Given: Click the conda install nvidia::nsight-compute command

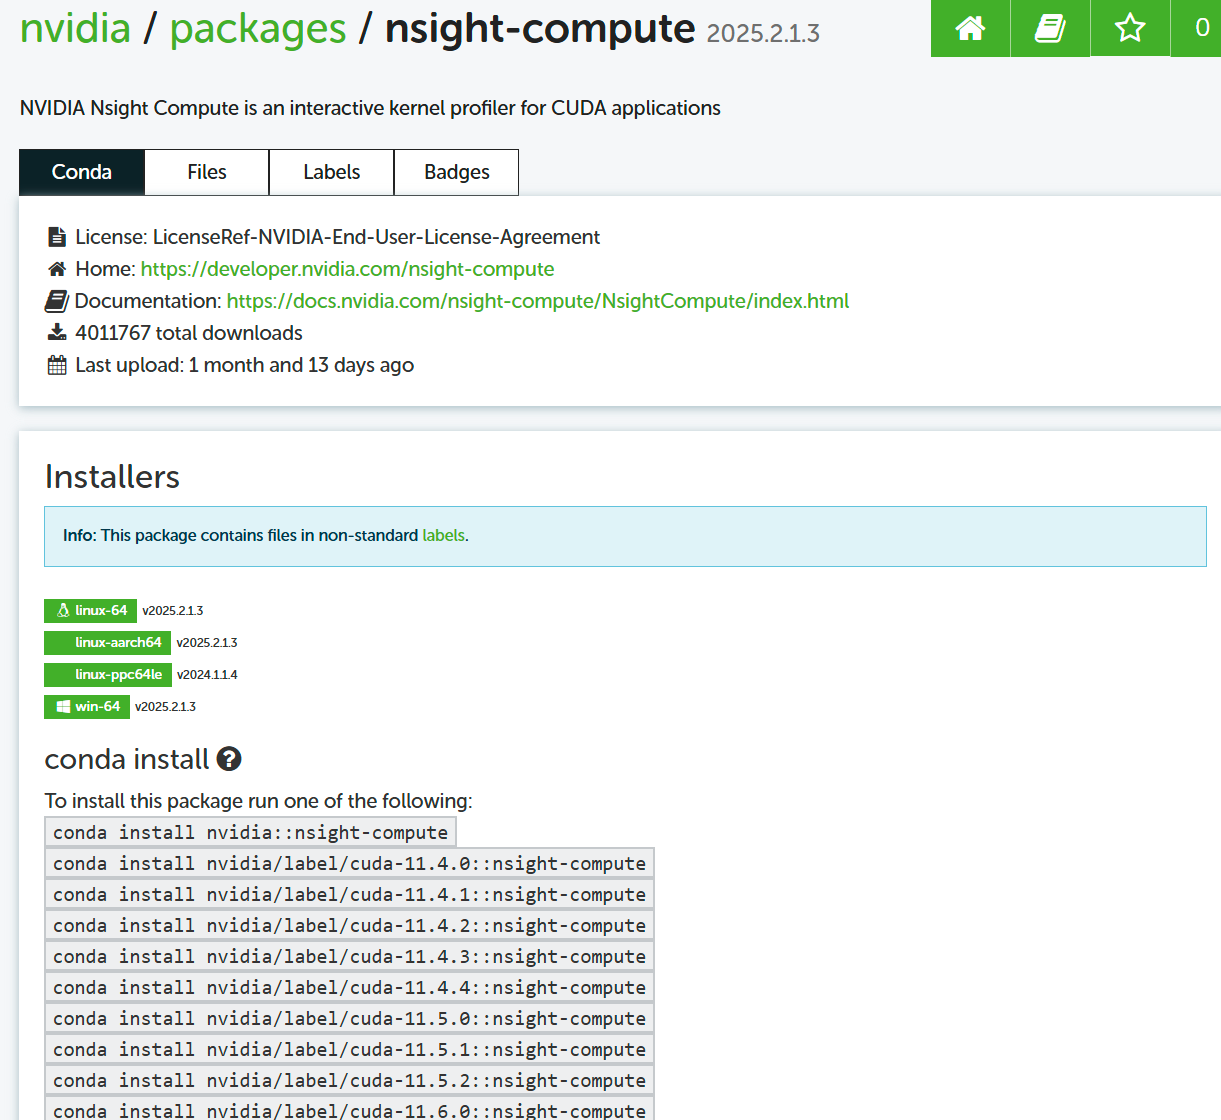Looking at the screenshot, I should point(251,832).
